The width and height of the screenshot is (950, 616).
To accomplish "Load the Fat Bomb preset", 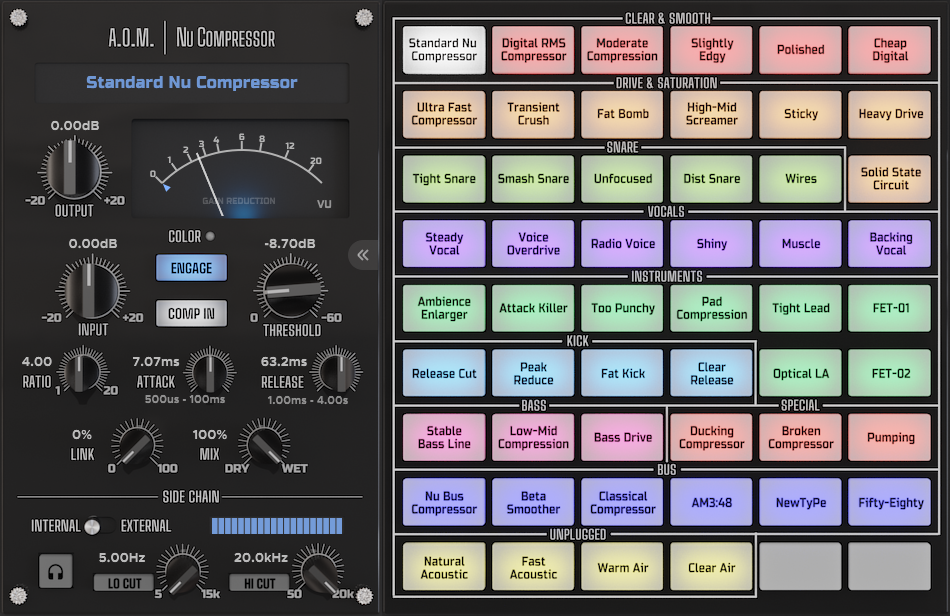I will coord(622,114).
